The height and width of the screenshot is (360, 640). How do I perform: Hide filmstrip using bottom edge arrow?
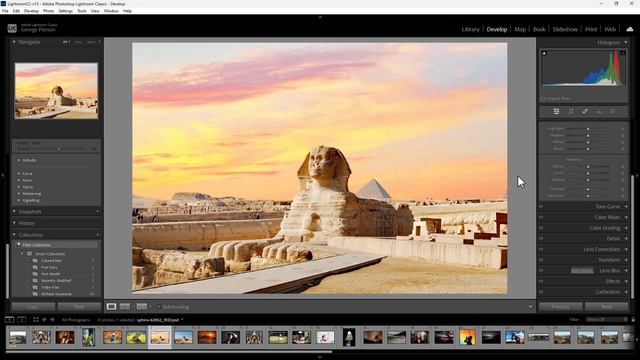tap(320, 357)
